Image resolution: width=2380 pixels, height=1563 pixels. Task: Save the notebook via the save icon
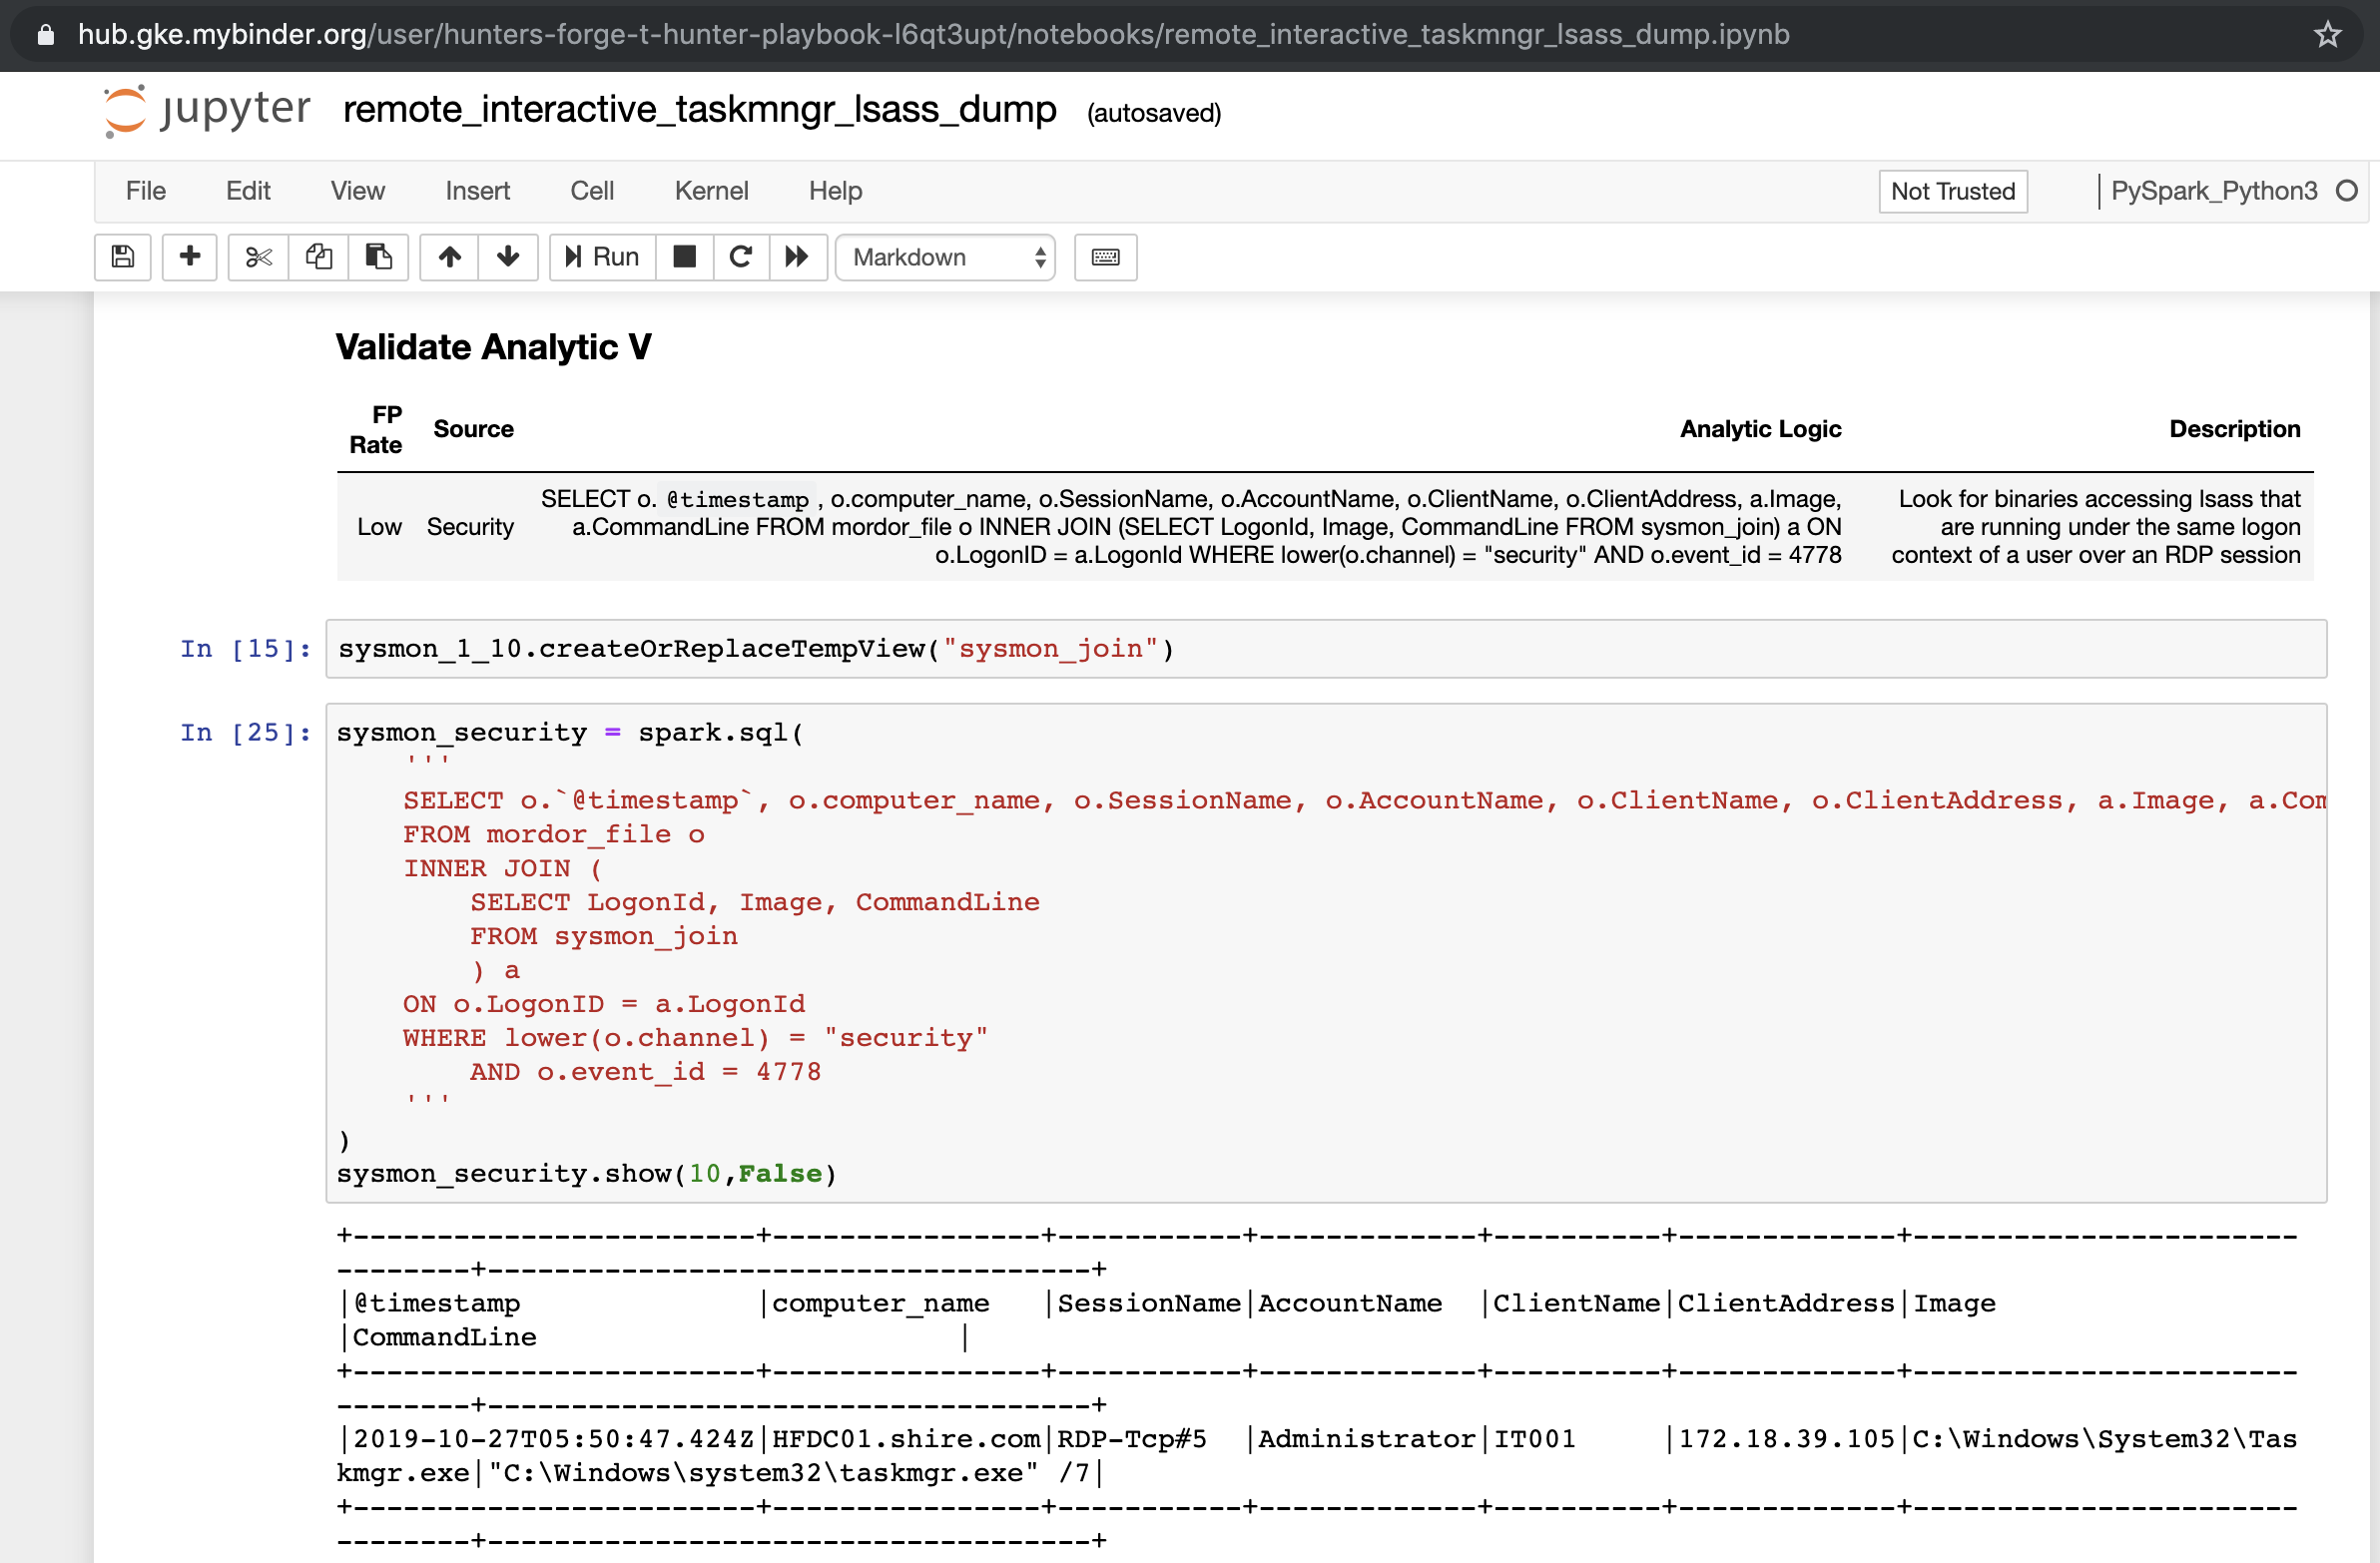122,257
